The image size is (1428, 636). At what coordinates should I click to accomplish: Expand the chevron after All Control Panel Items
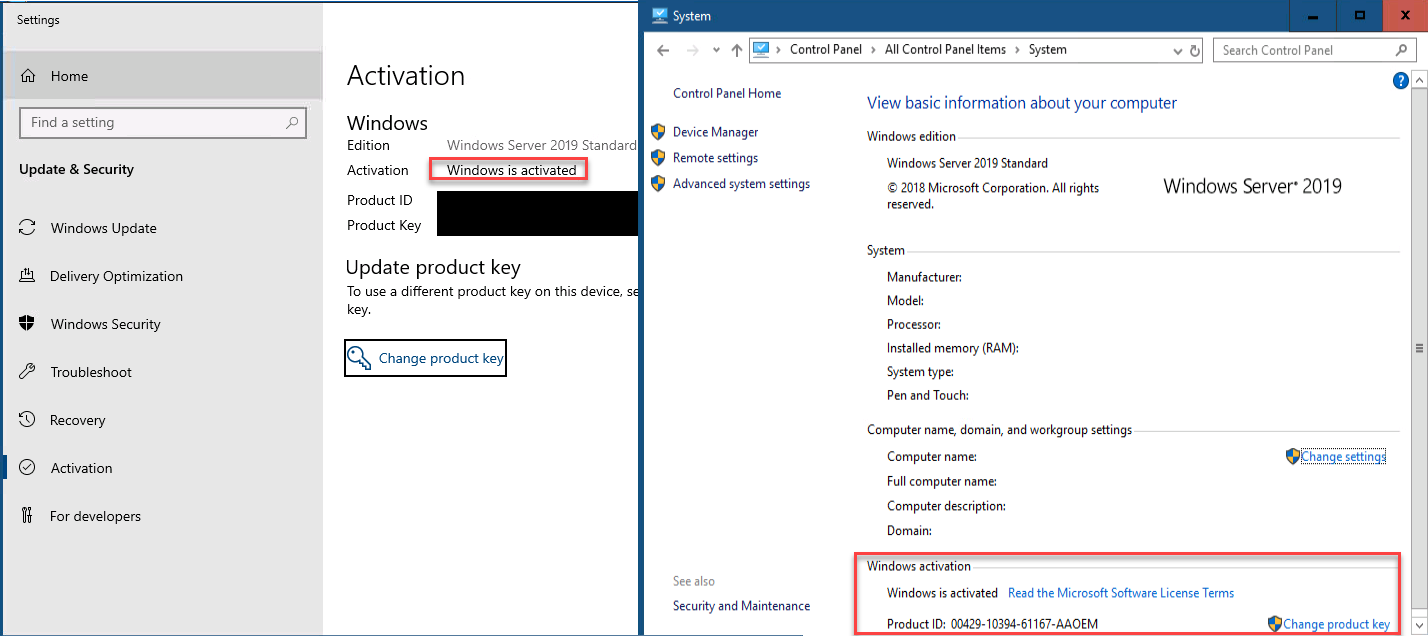[1017, 50]
